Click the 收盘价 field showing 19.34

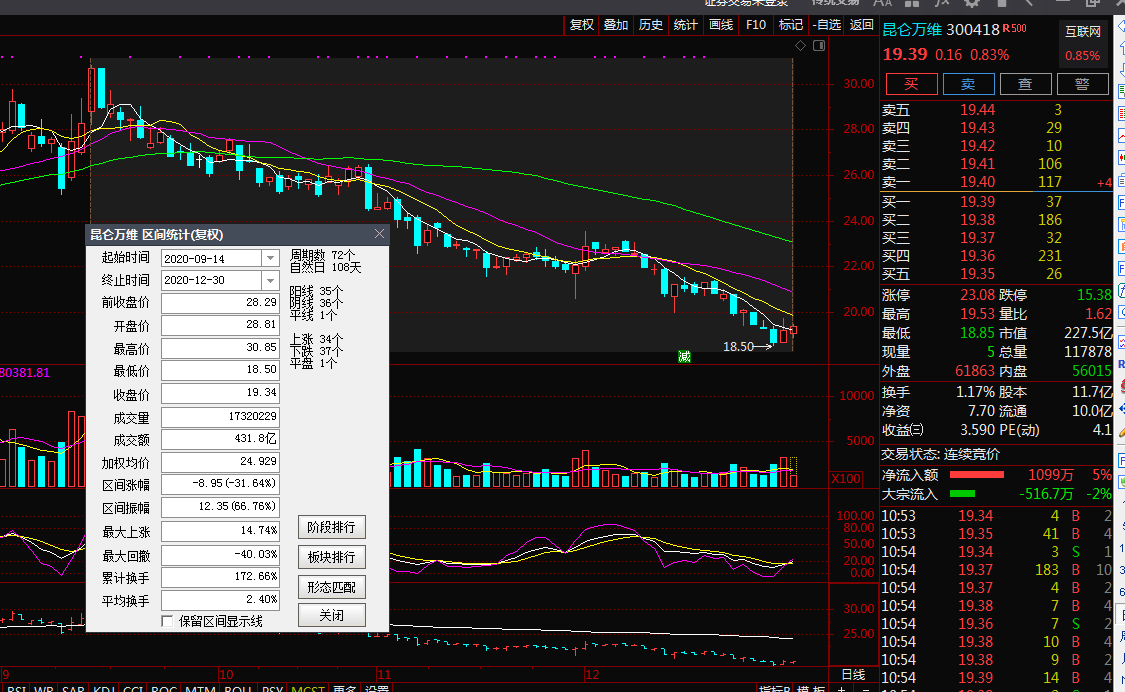tap(220, 393)
